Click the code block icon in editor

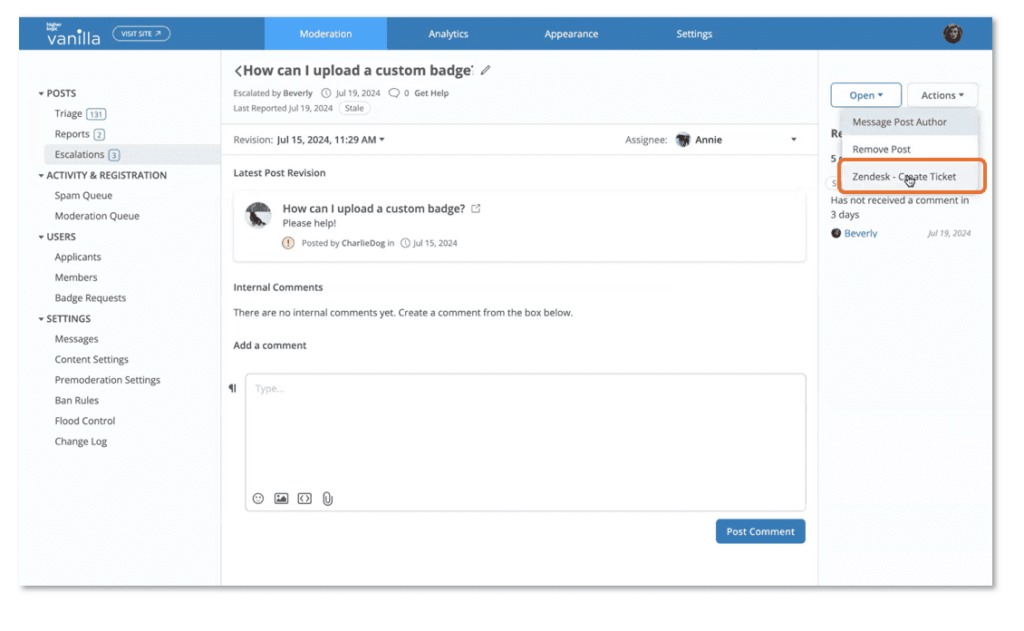(304, 498)
